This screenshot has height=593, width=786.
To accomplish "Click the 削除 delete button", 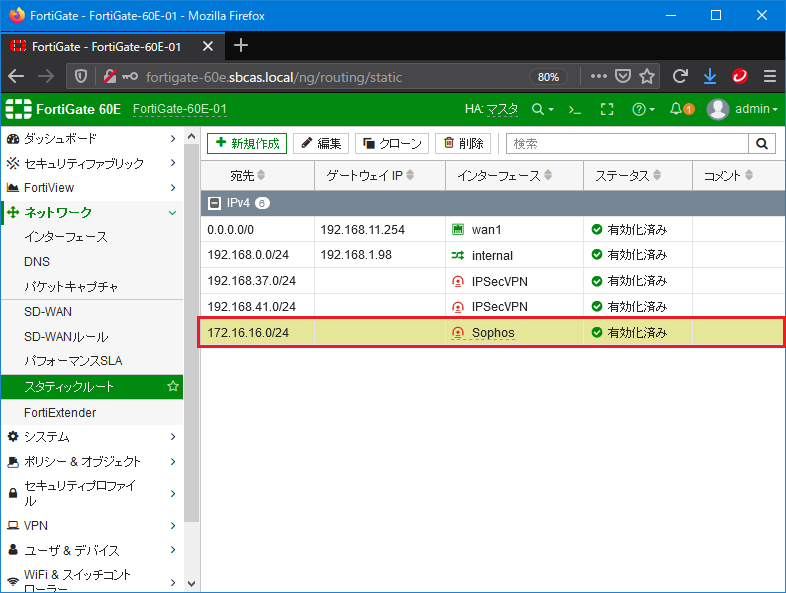I will tap(463, 143).
